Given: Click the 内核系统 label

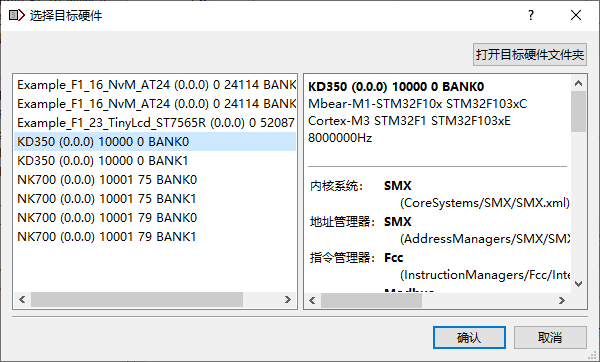Looking at the screenshot, I should [x=336, y=186].
